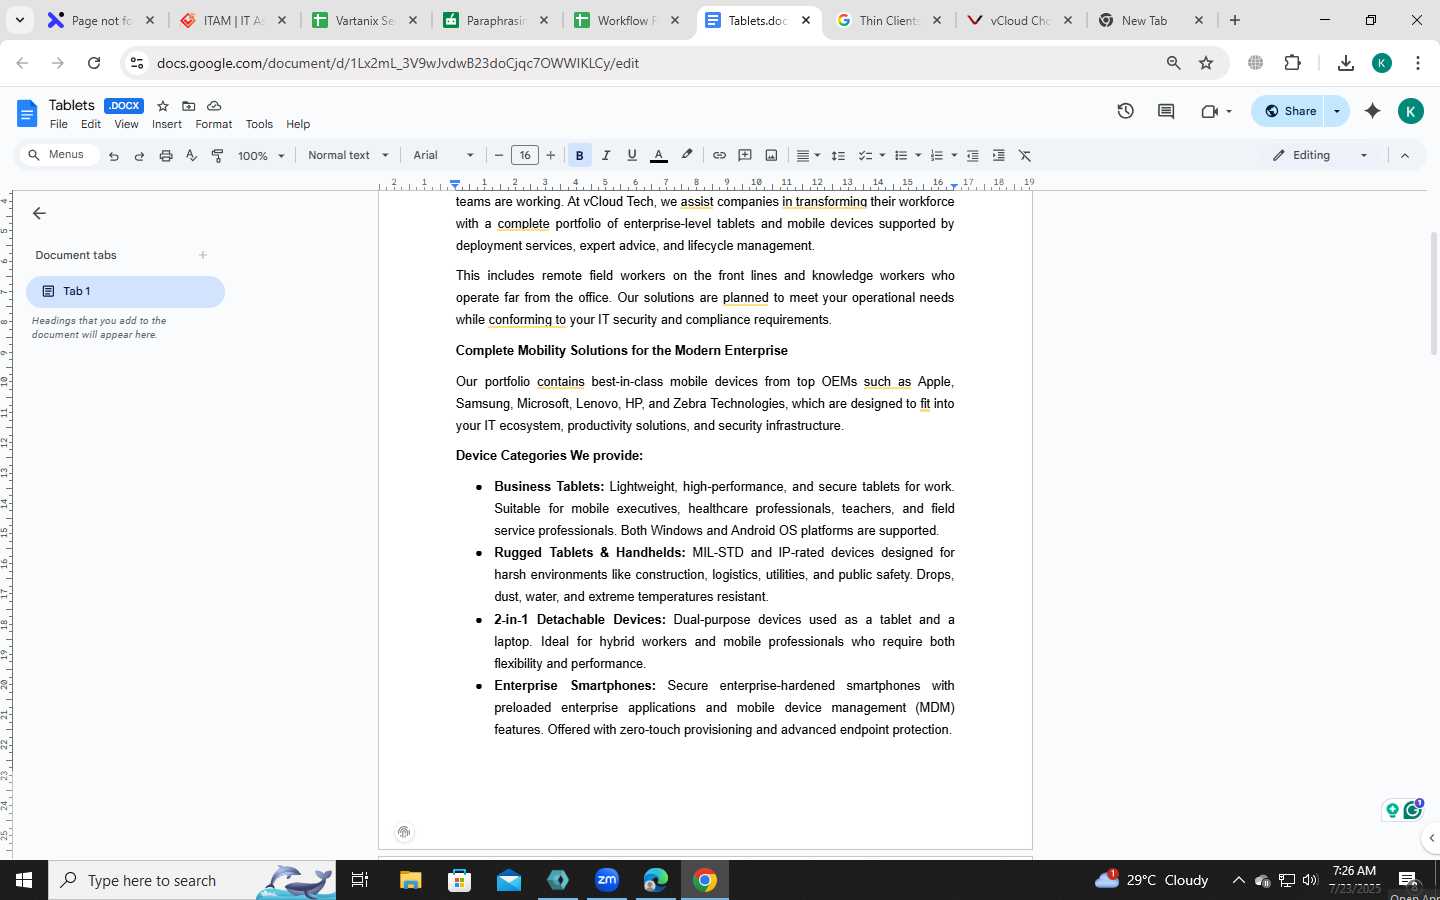The image size is (1440, 900).
Task: Open the Tools menu
Action: tap(259, 124)
